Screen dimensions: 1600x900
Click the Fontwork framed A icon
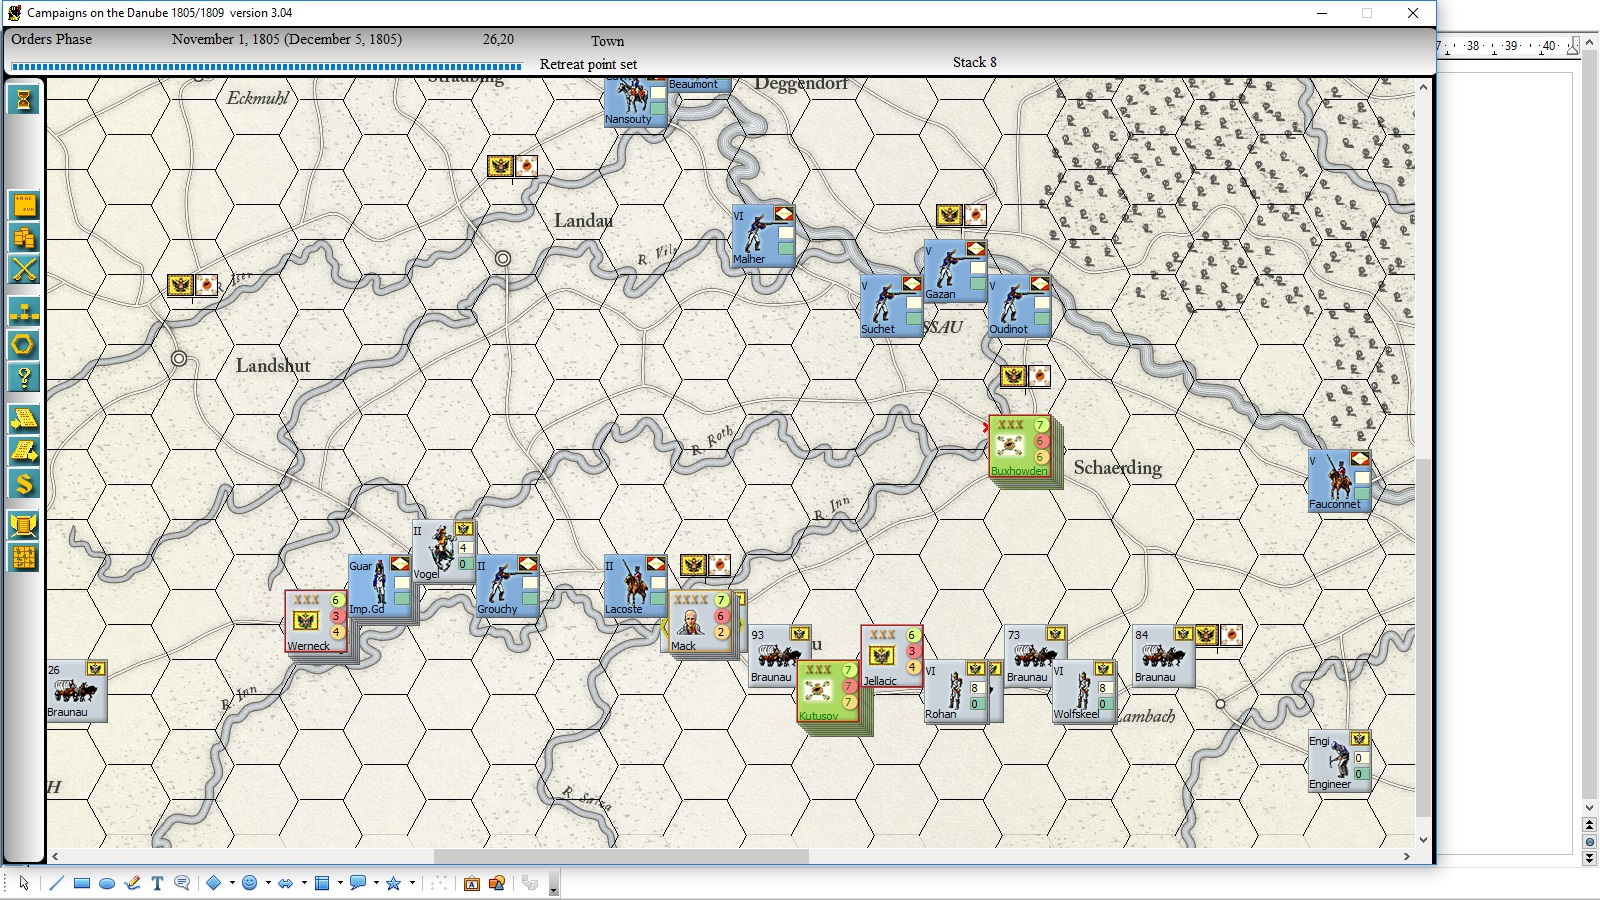472,883
